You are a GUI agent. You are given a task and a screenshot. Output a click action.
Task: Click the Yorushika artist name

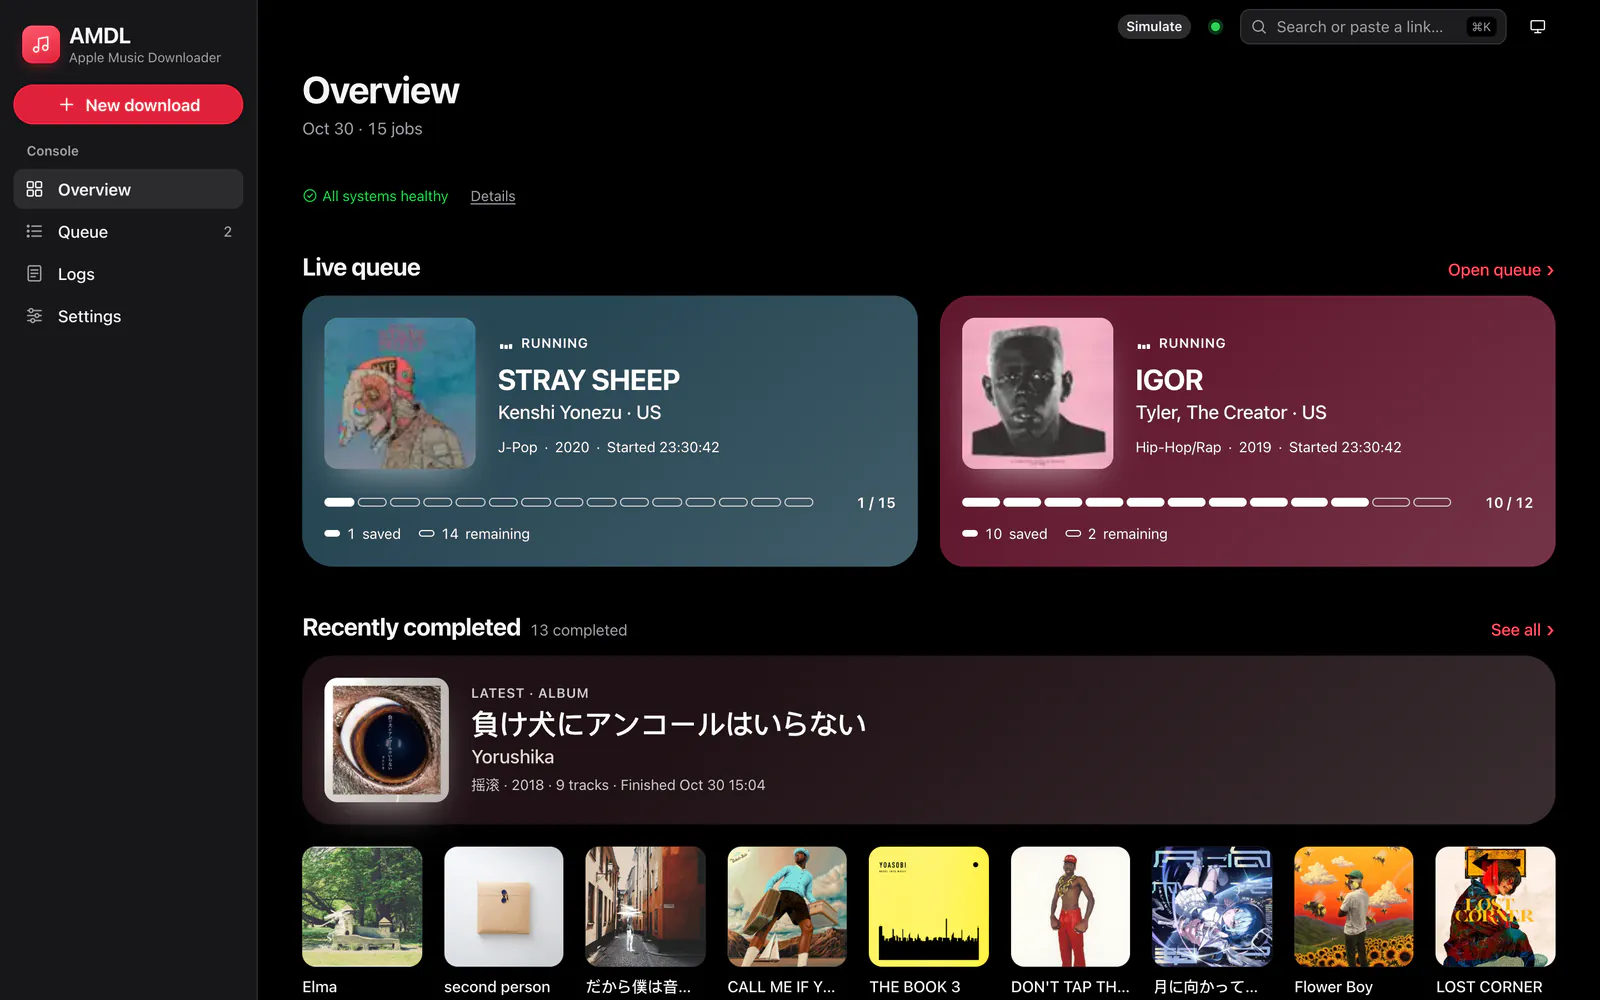(x=513, y=757)
